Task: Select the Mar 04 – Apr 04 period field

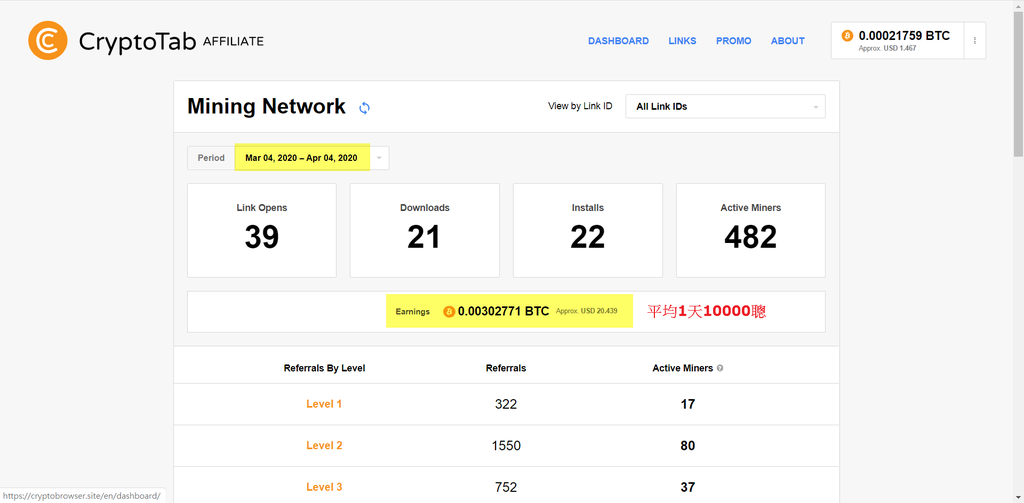Action: 302,158
